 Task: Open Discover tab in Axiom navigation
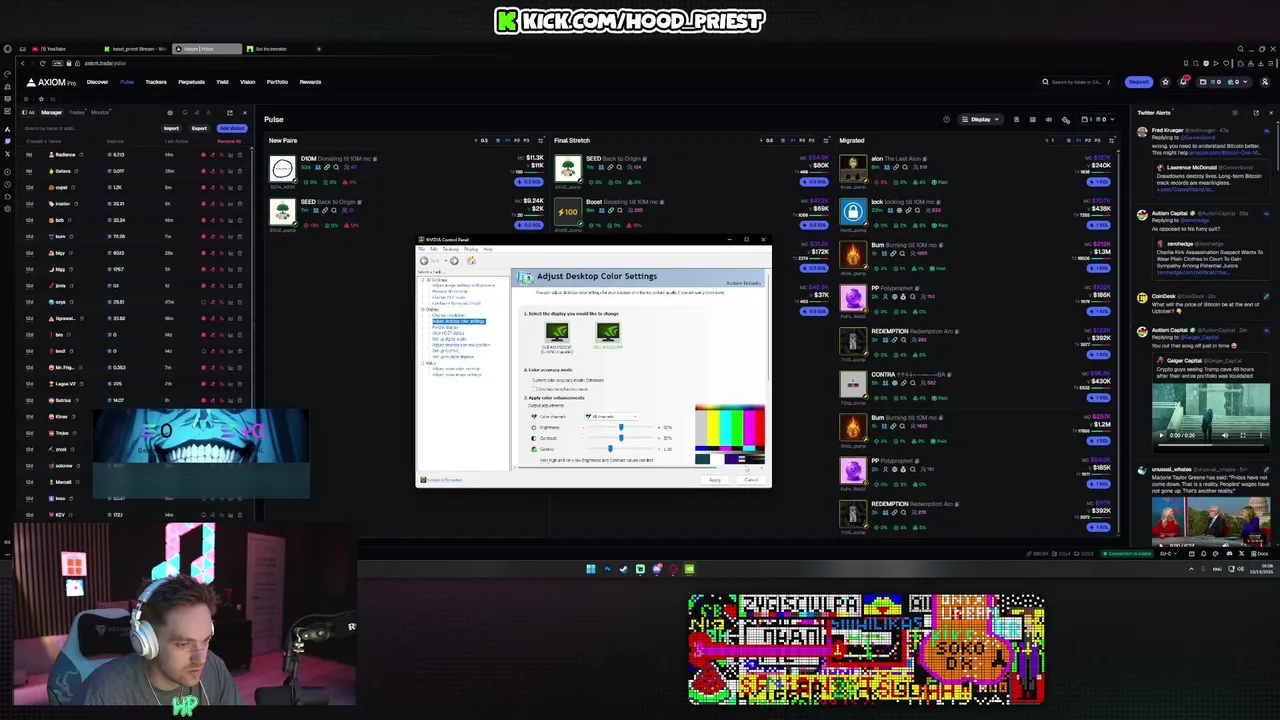[x=97, y=82]
